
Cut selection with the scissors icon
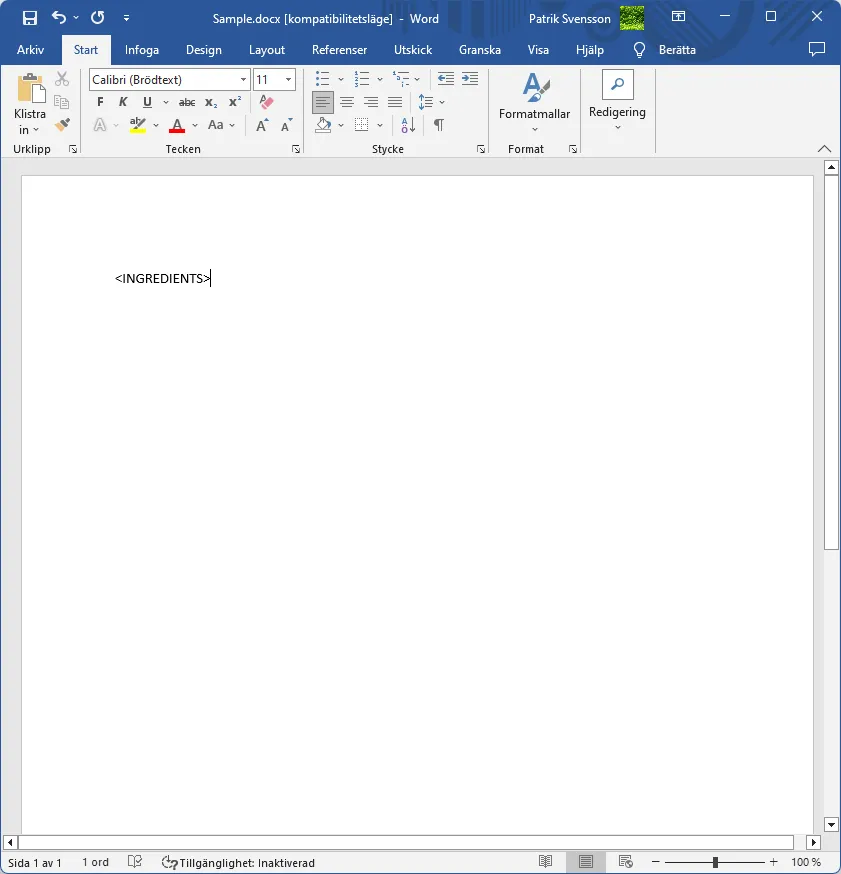coord(62,79)
